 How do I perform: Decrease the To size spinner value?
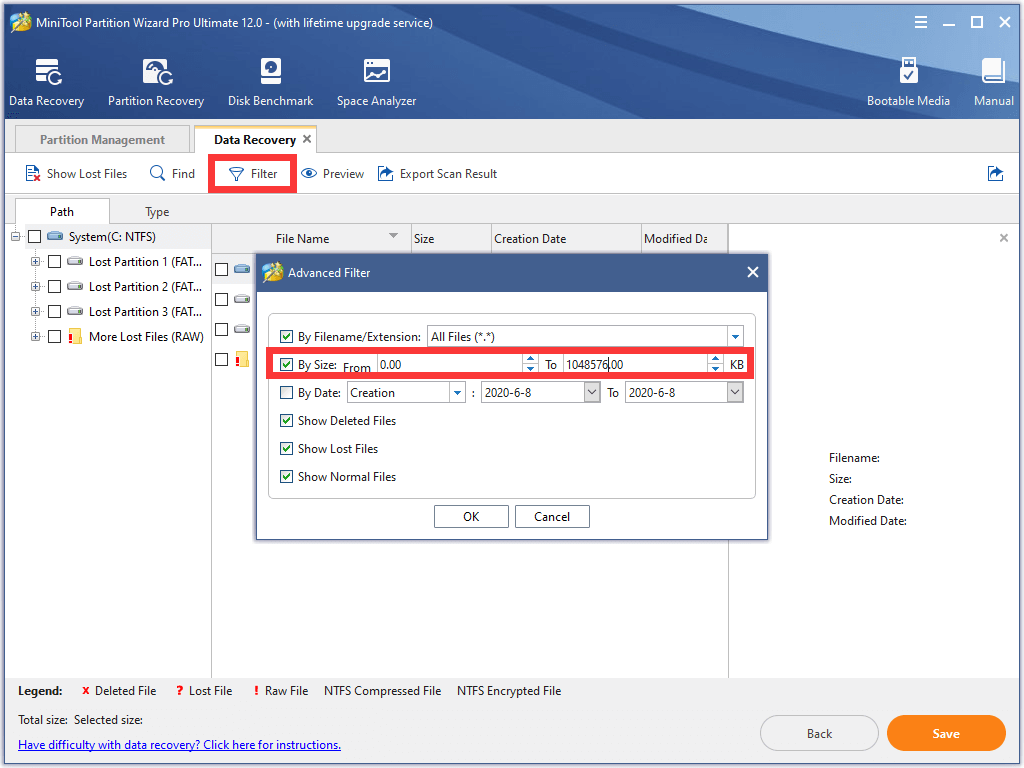click(716, 369)
